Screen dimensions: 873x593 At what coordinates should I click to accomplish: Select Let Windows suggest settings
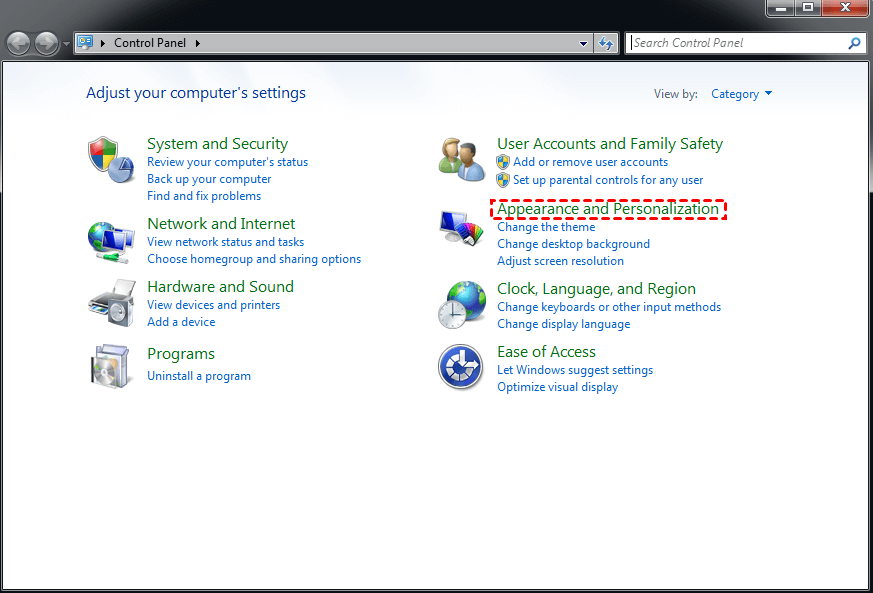(x=575, y=370)
